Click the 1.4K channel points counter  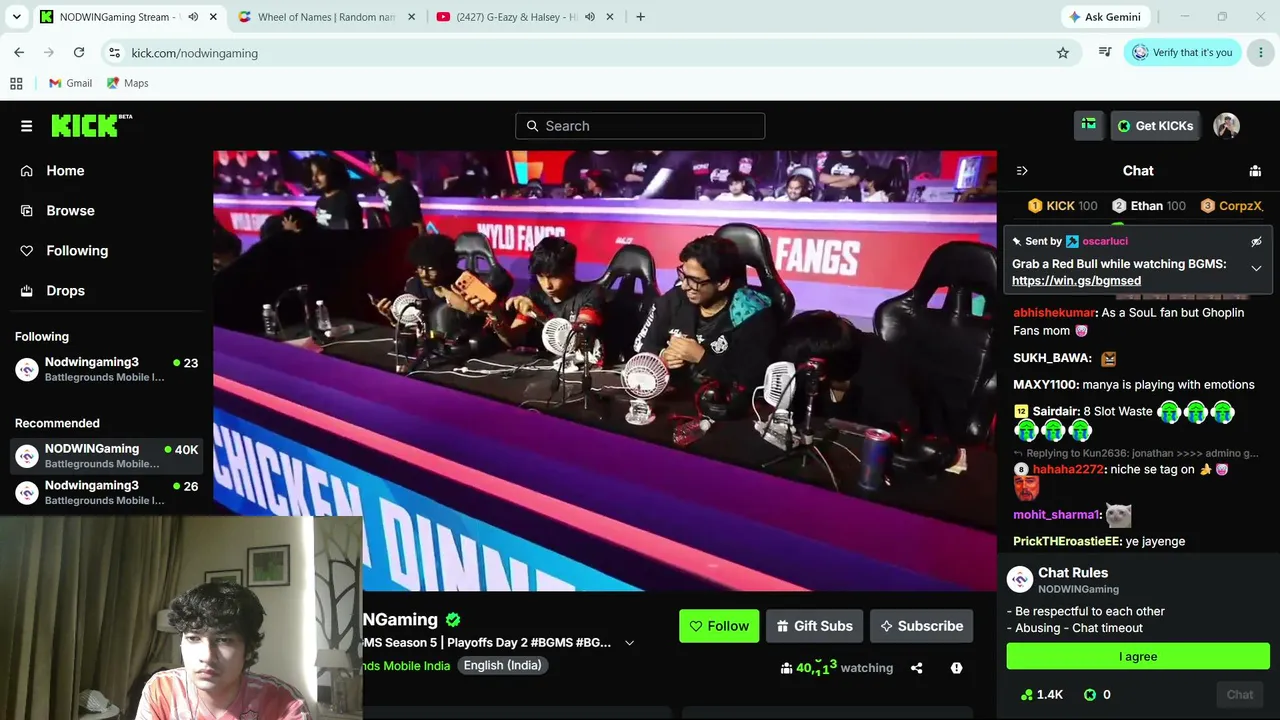(1041, 695)
